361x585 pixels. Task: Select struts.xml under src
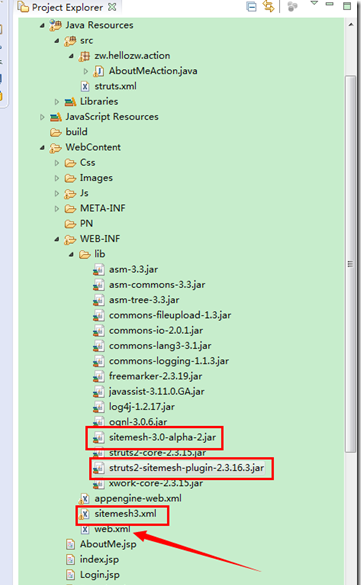click(115, 87)
